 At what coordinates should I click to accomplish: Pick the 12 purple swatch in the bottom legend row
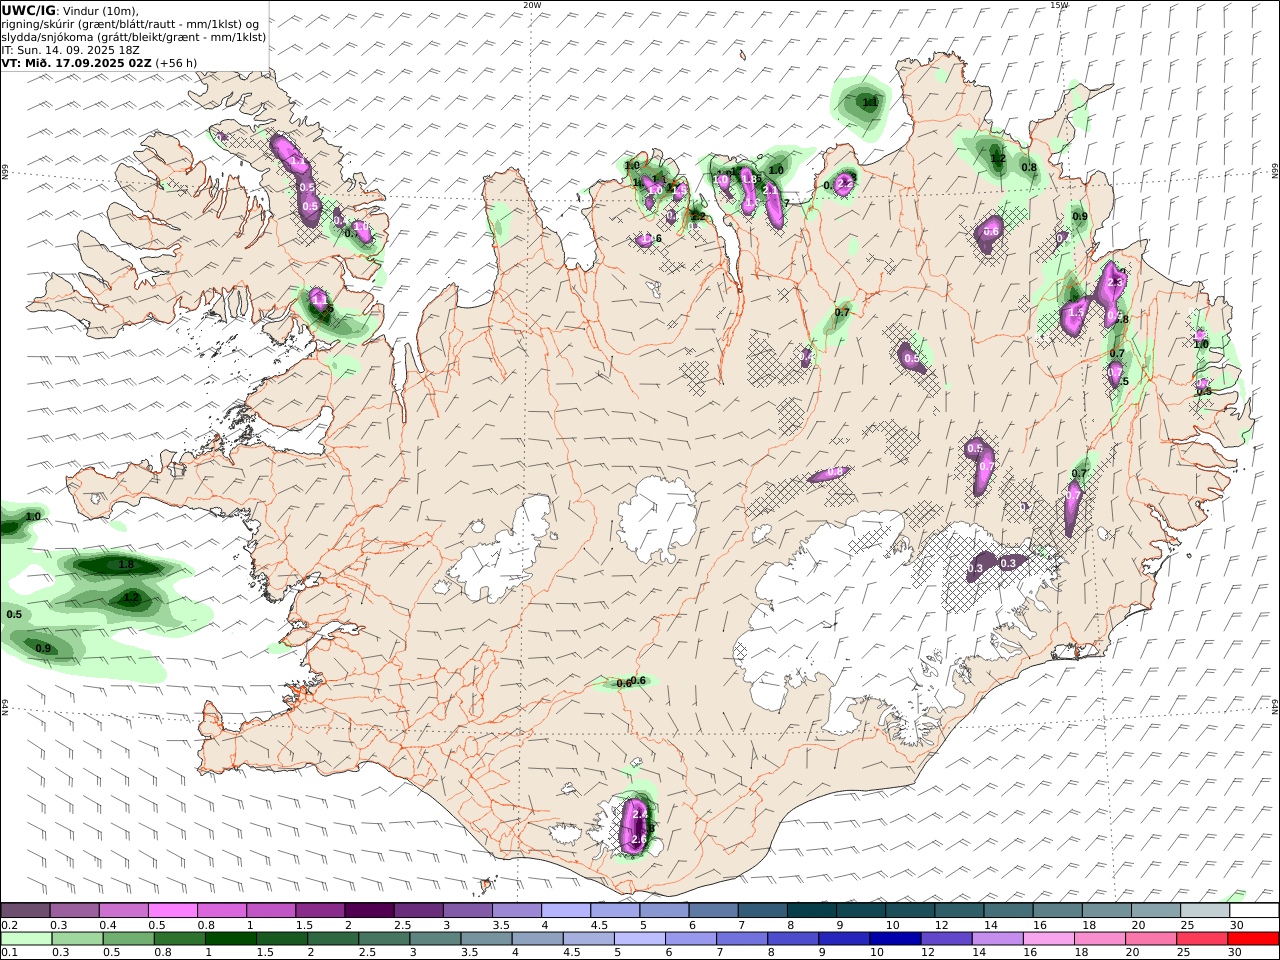945,939
